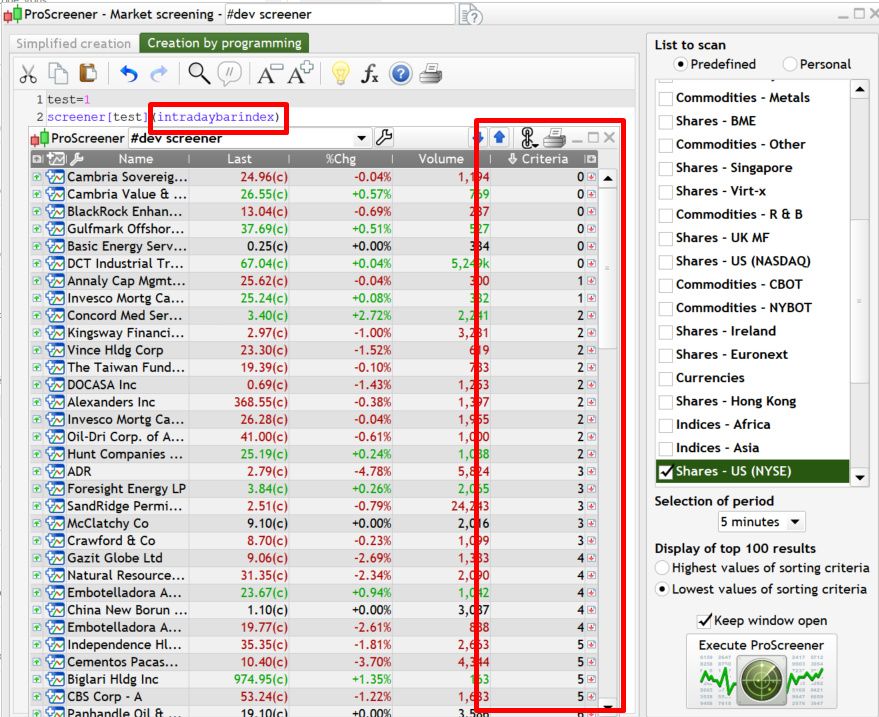Check the Shares - BME checkbox
879x717 pixels.
[x=665, y=122]
